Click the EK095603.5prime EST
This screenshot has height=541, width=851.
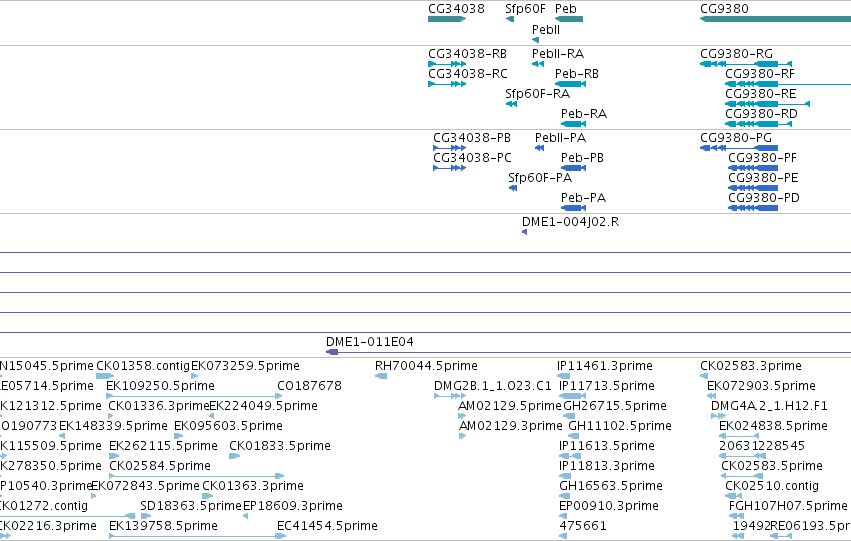(179, 436)
